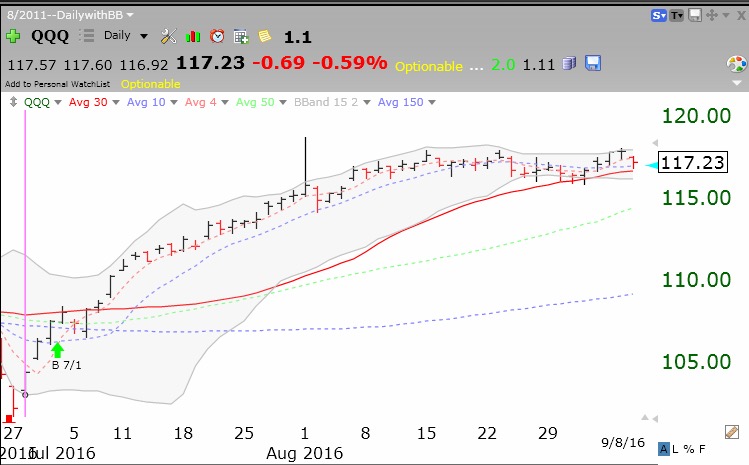The image size is (749, 465).
Task: Toggle the A arithmetic scale option
Action: click(663, 449)
